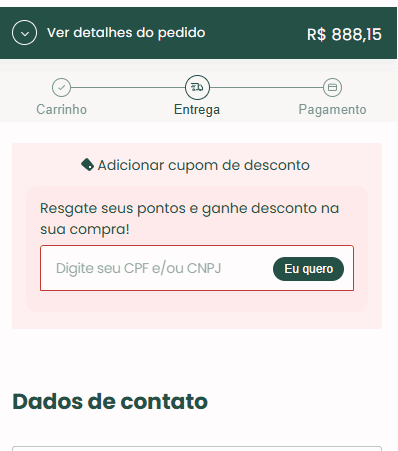The image size is (398, 451).
Task: Go to the Carrinho step label
Action: click(x=61, y=109)
